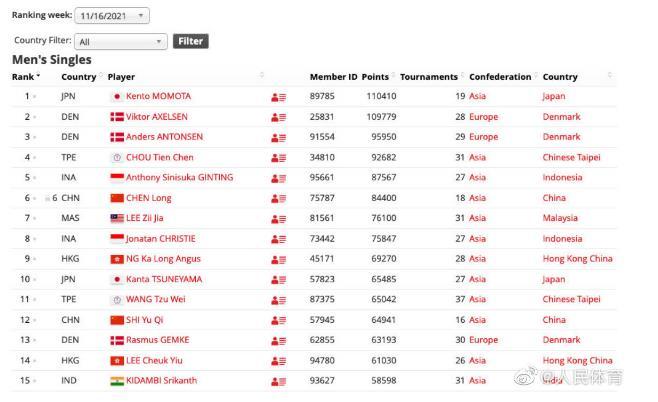658x402 pixels.
Task: Open KIDAMBI Srikanth player link
Action: point(161,381)
